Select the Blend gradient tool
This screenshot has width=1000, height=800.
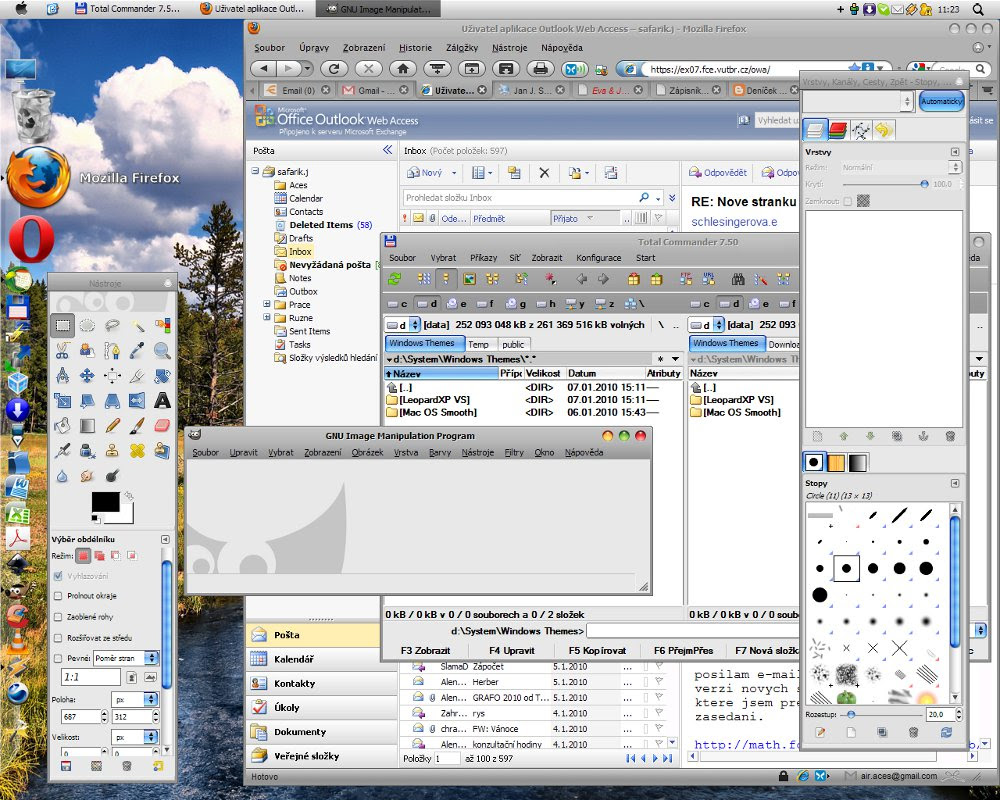click(87, 426)
